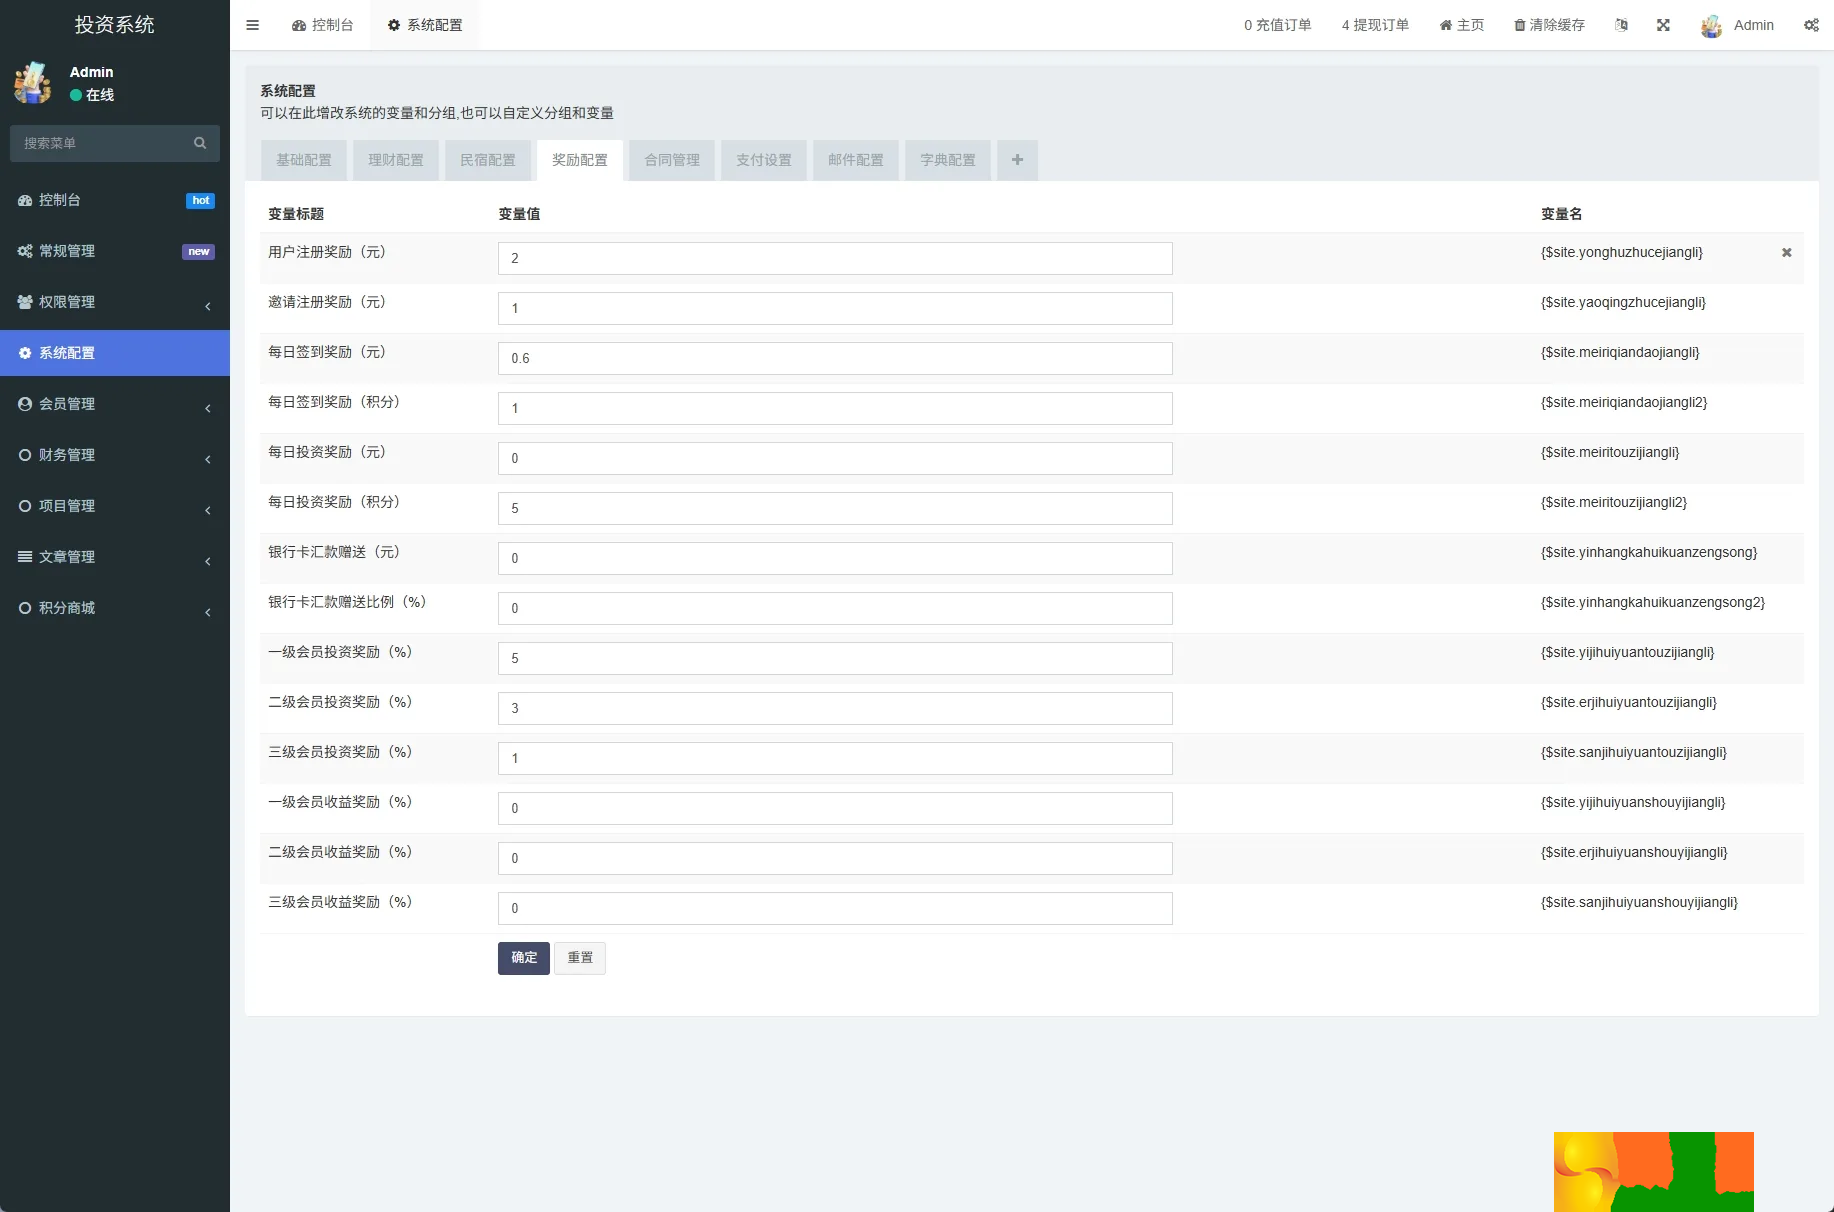
Task: Click variable name {$site.yaoqingzhucejiangli}
Action: click(x=1623, y=303)
